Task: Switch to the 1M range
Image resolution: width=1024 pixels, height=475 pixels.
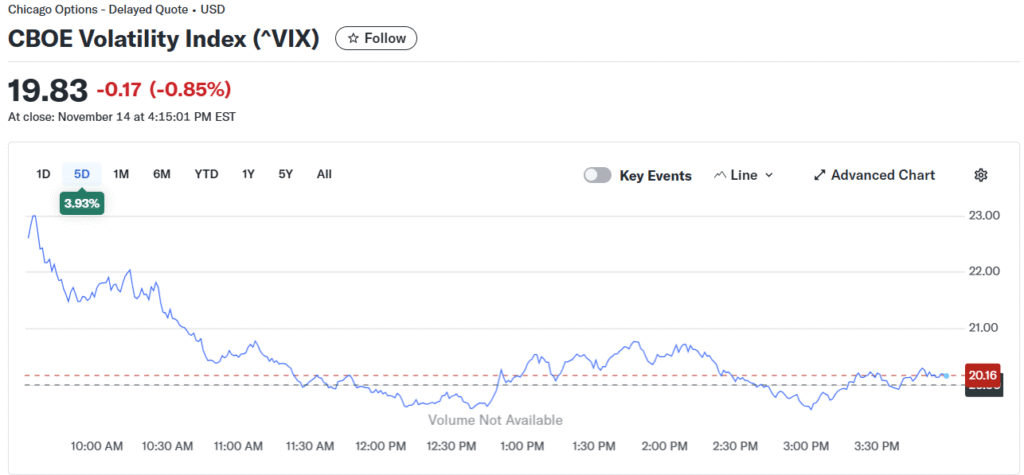Action: [x=121, y=174]
